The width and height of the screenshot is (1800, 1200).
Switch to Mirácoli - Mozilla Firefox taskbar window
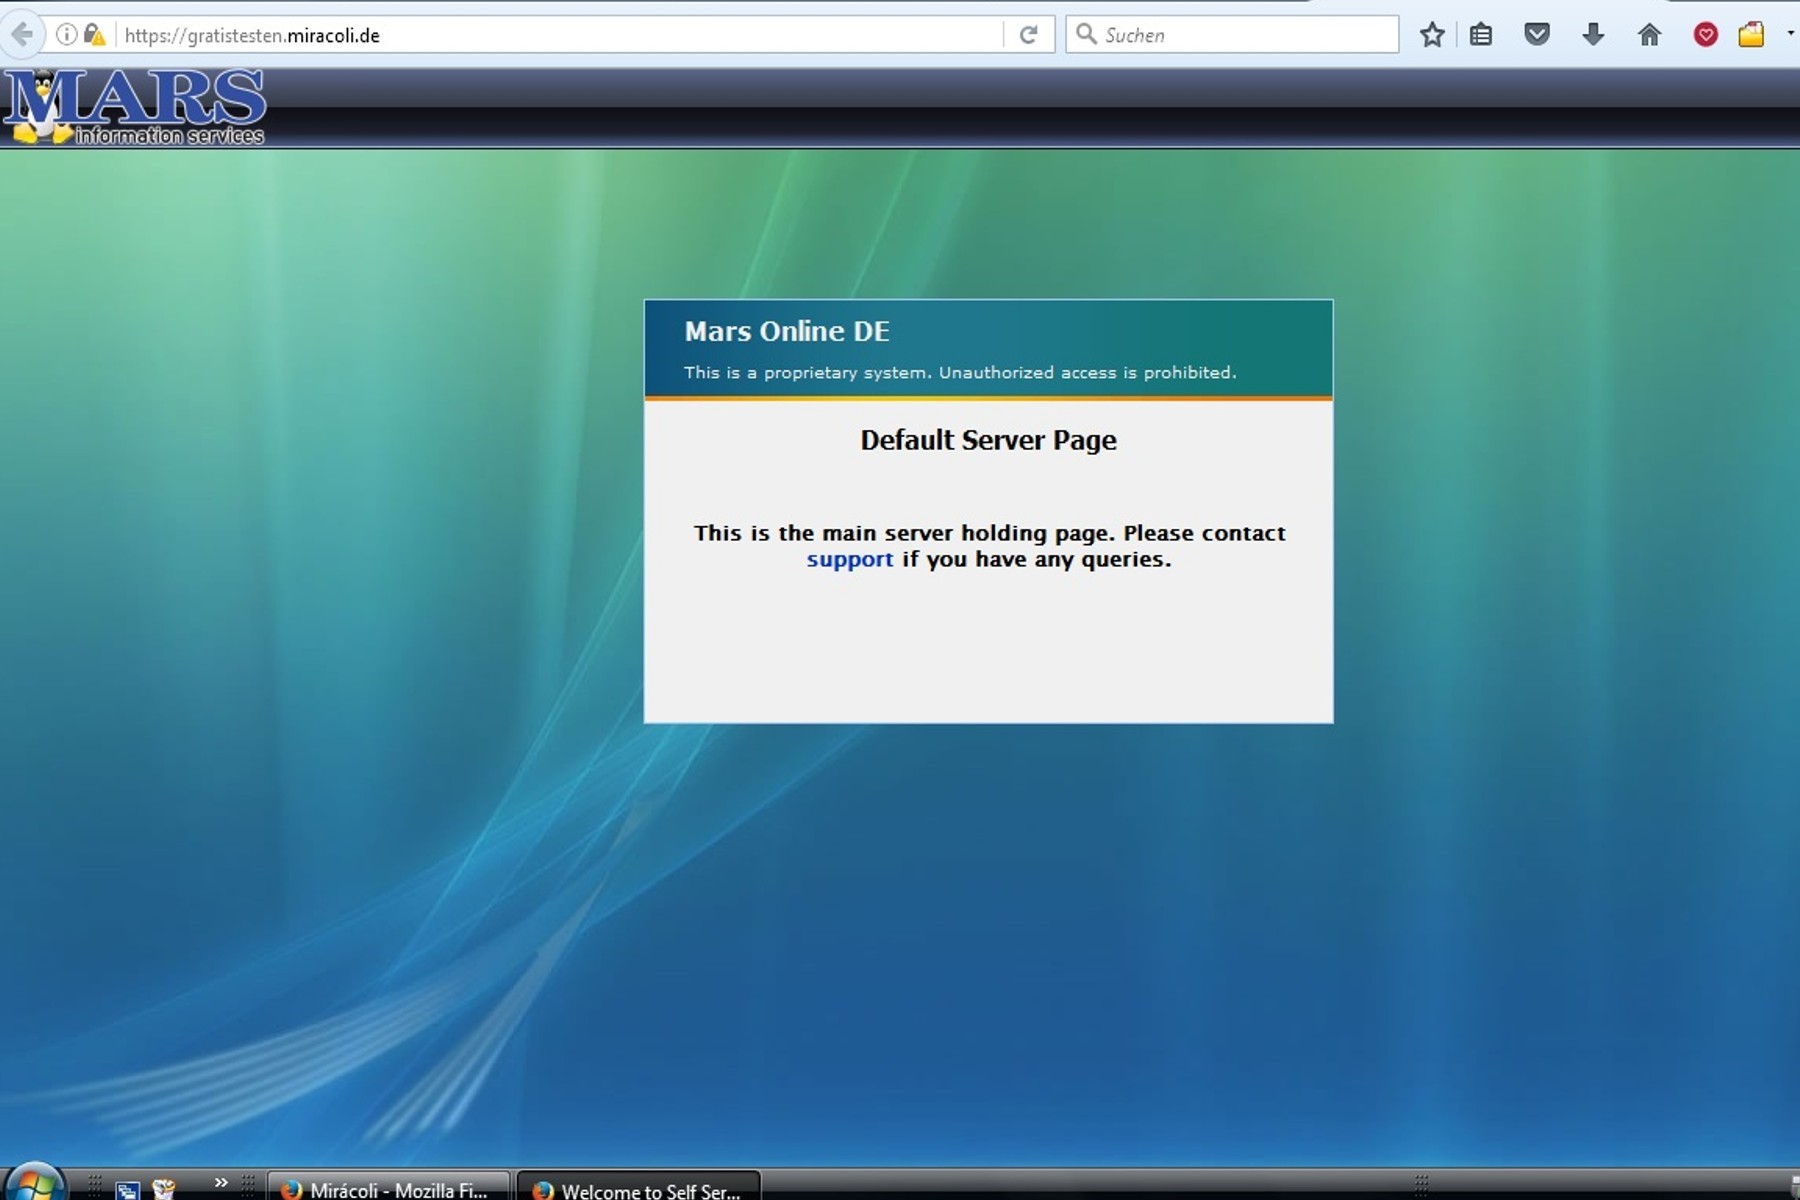389,1188
